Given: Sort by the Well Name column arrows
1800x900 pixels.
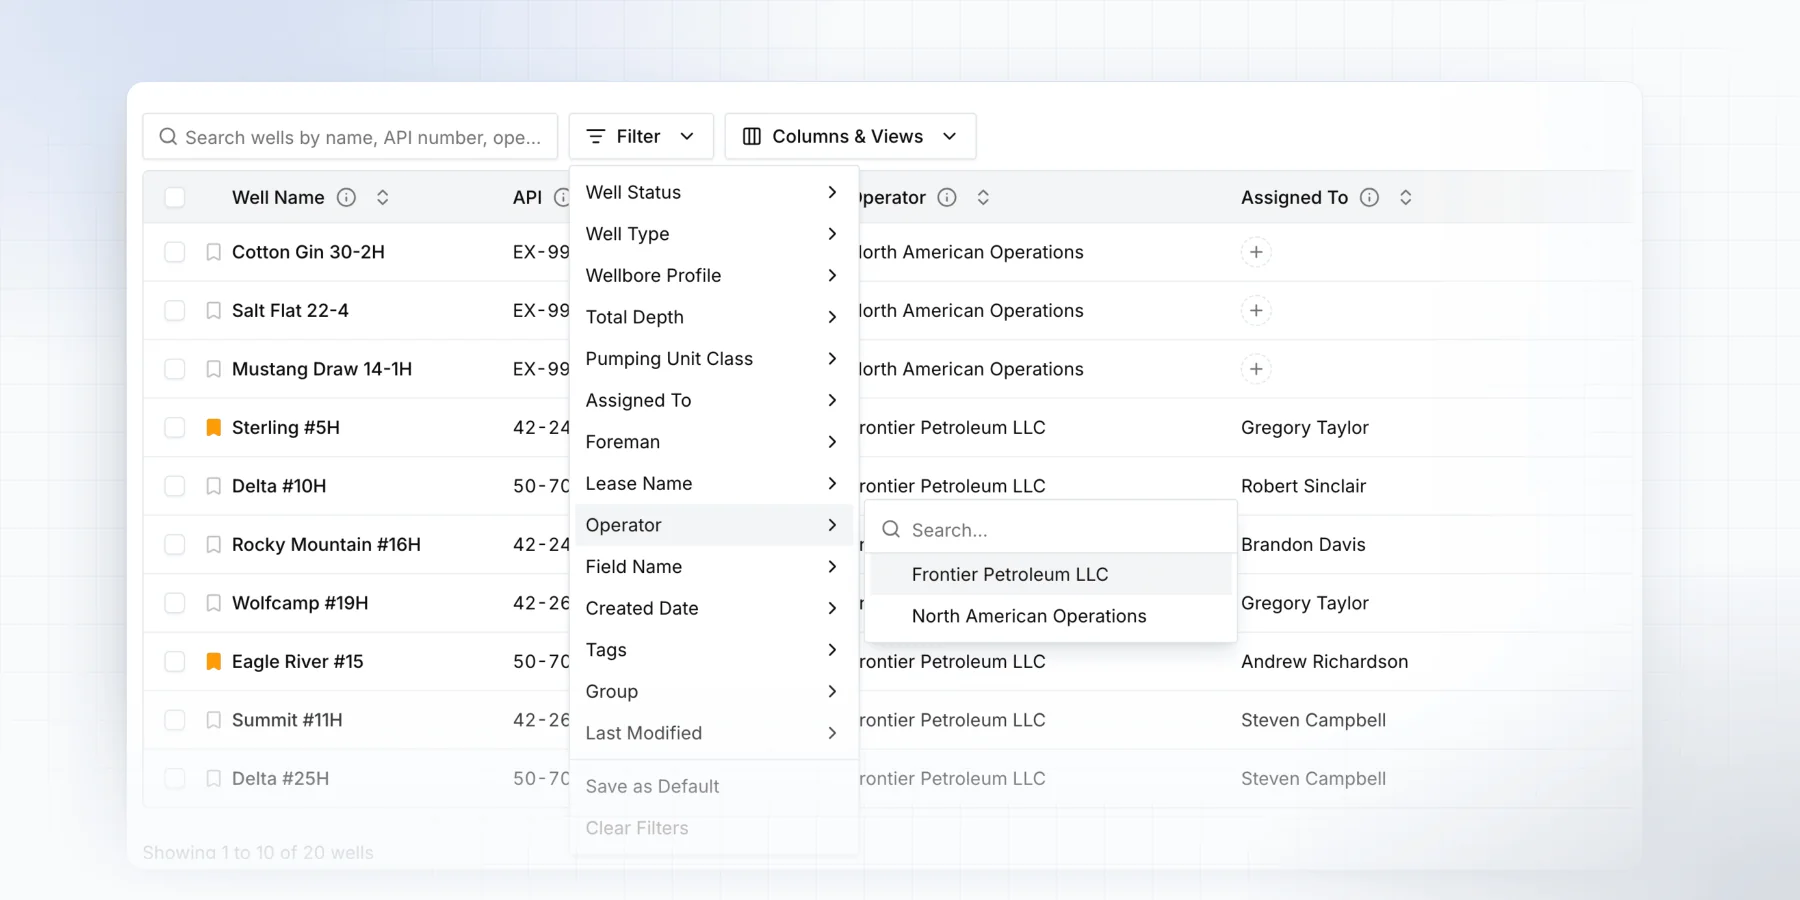Looking at the screenshot, I should pos(382,198).
